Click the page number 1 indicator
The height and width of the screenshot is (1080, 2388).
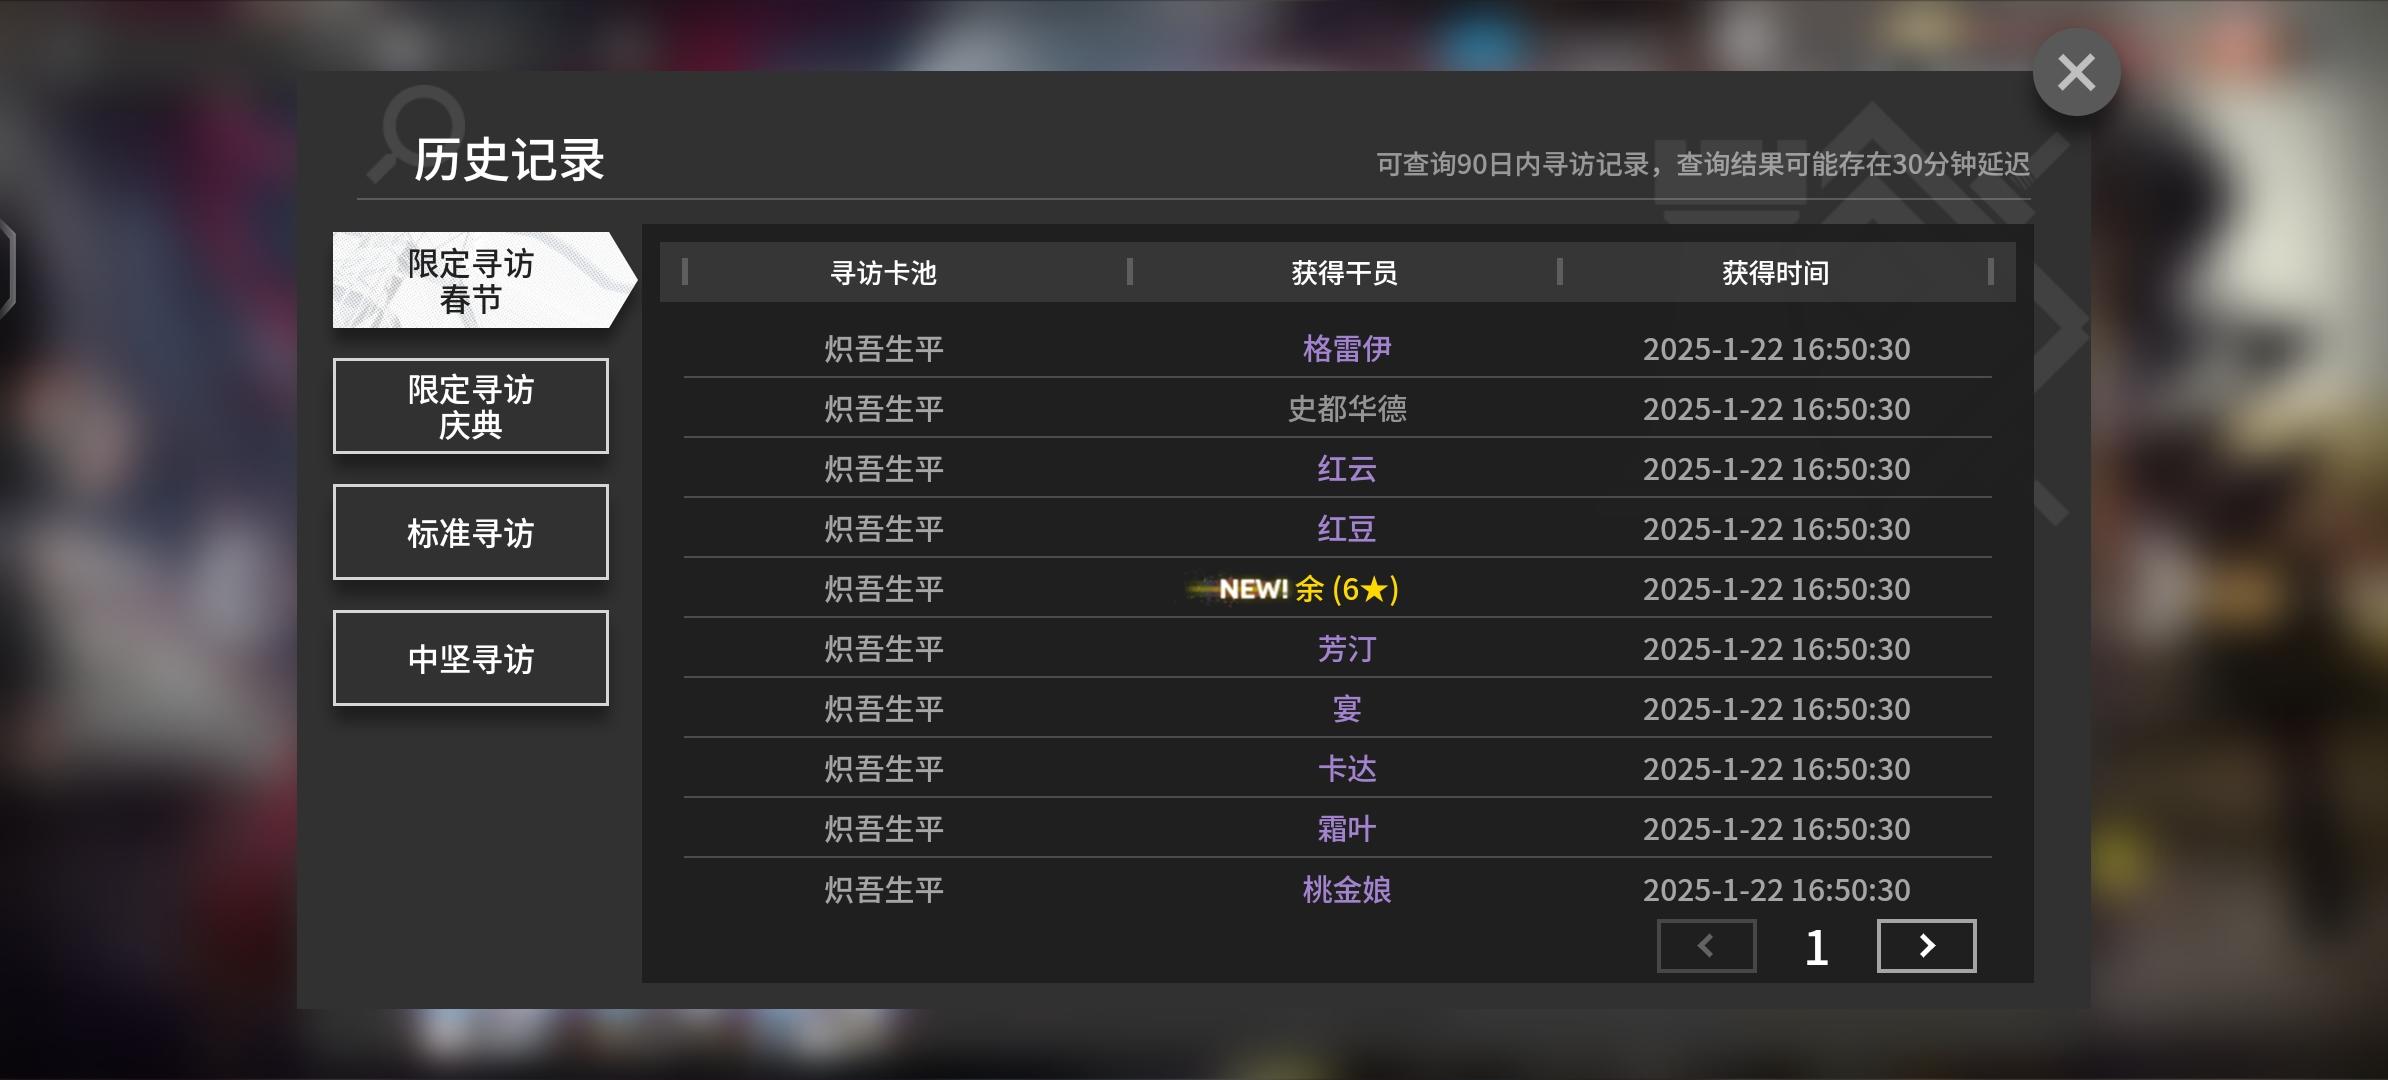coord(1816,947)
